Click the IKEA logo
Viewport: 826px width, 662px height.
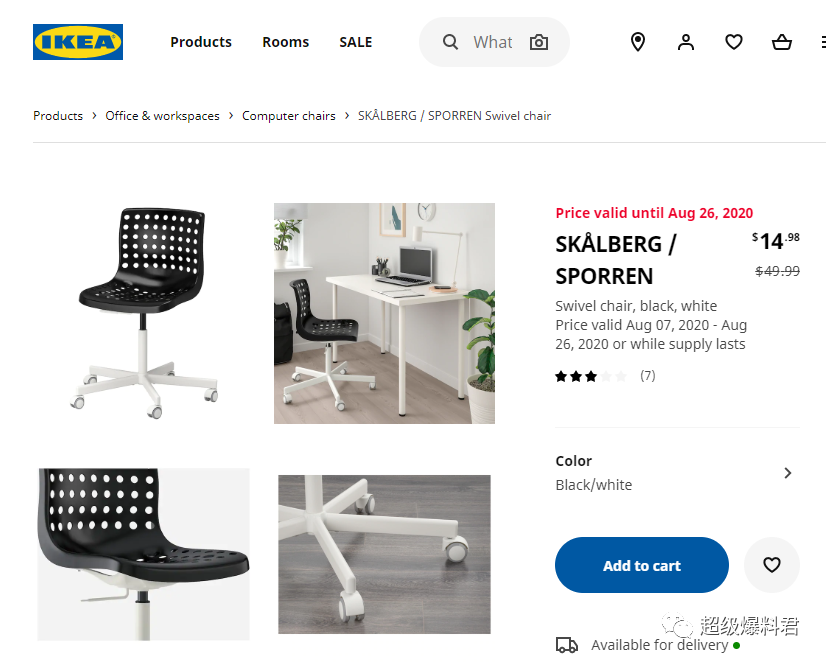click(78, 42)
